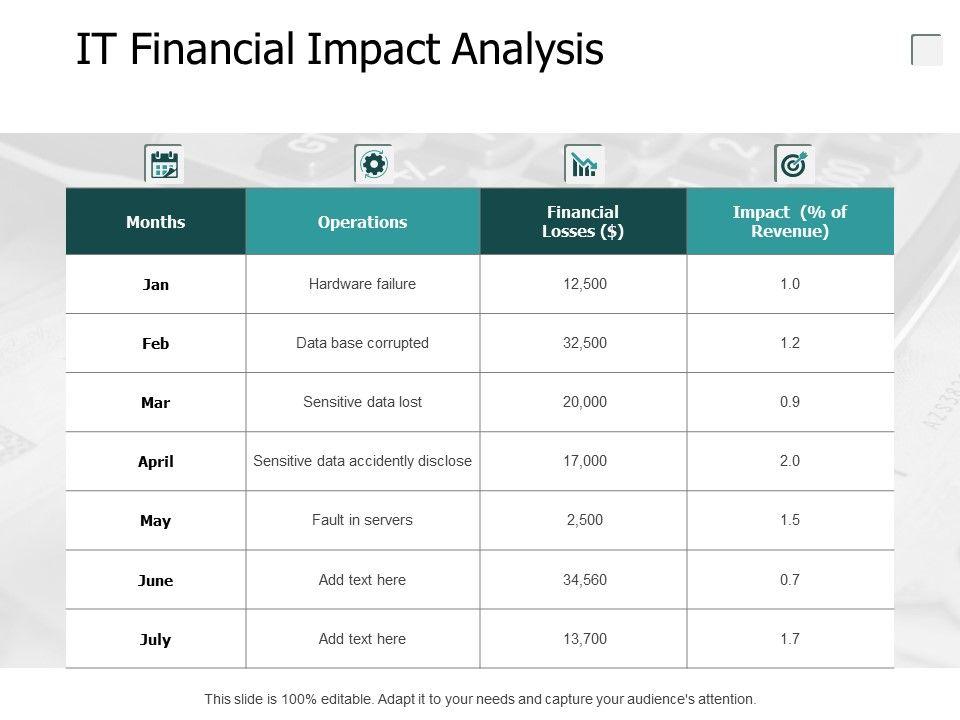The image size is (960, 720).
Task: Select the Months column header
Action: coord(156,222)
